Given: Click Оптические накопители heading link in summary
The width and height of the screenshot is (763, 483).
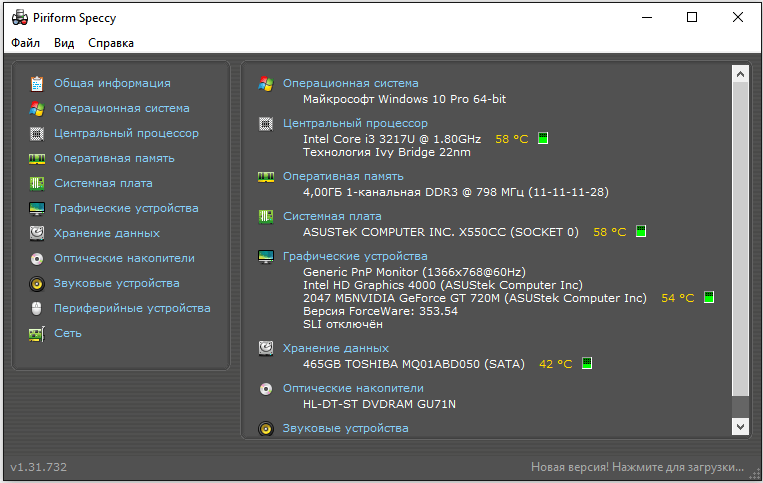Looking at the screenshot, I should [353, 388].
